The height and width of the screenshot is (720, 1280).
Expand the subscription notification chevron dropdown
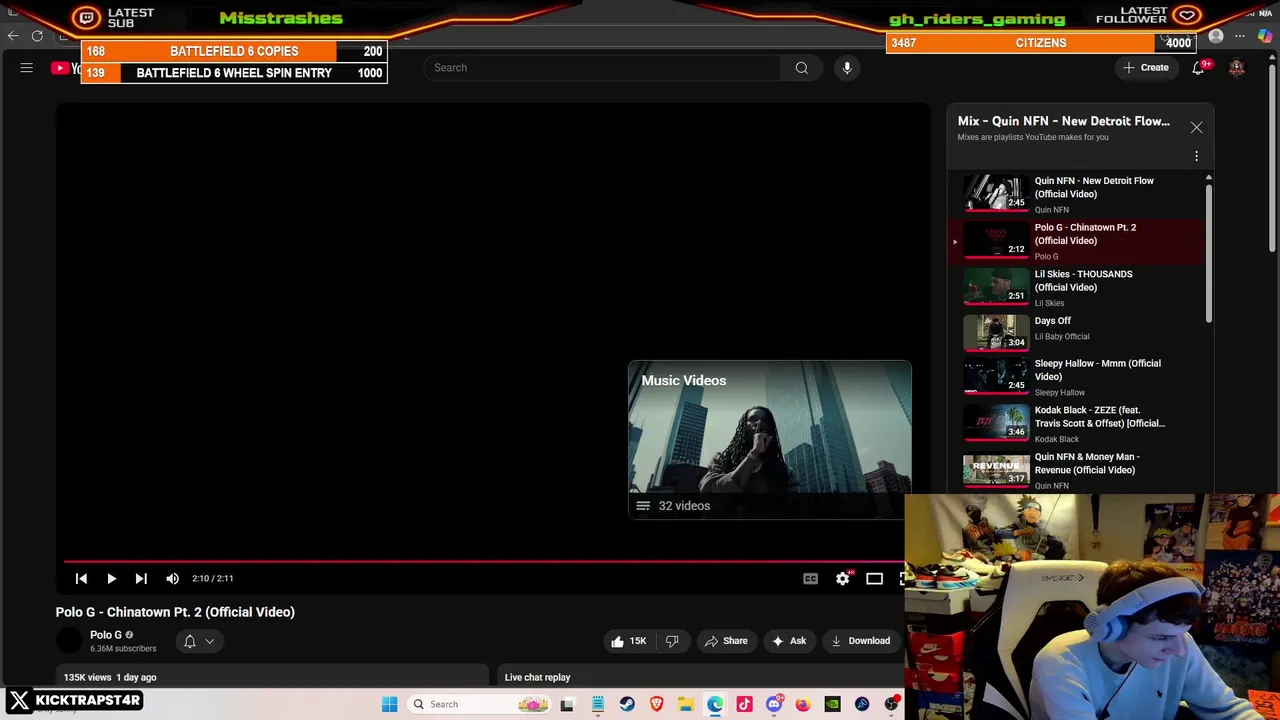click(209, 641)
